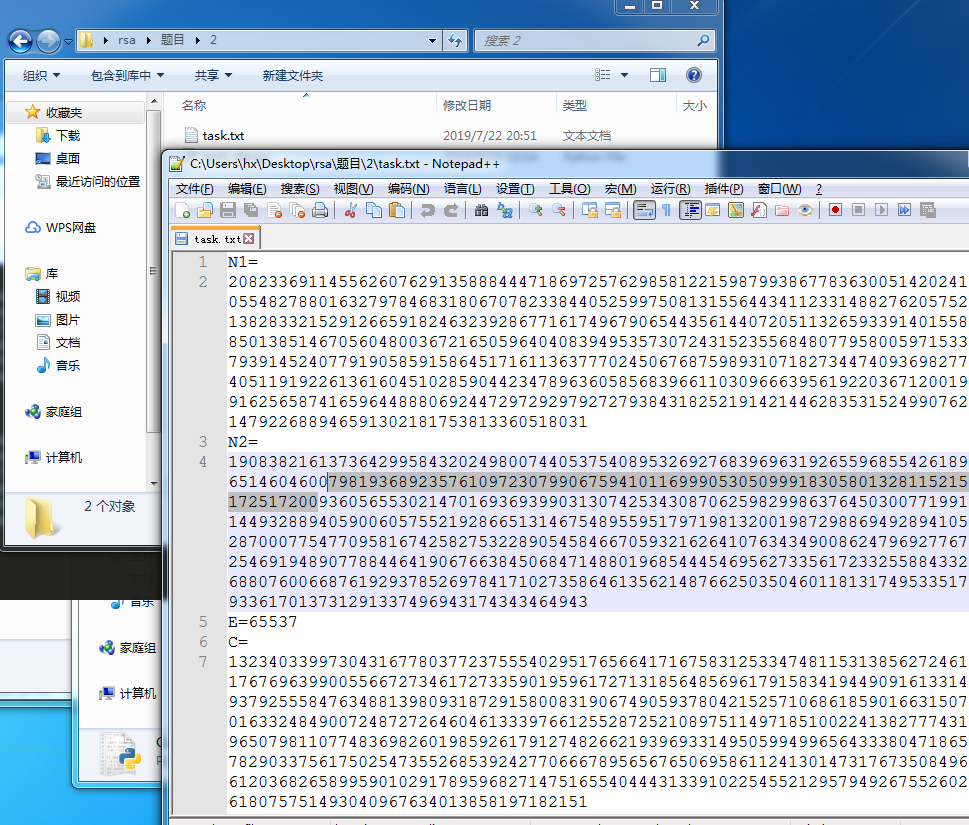Click 新建文件夹 in Explorer

click(293, 75)
